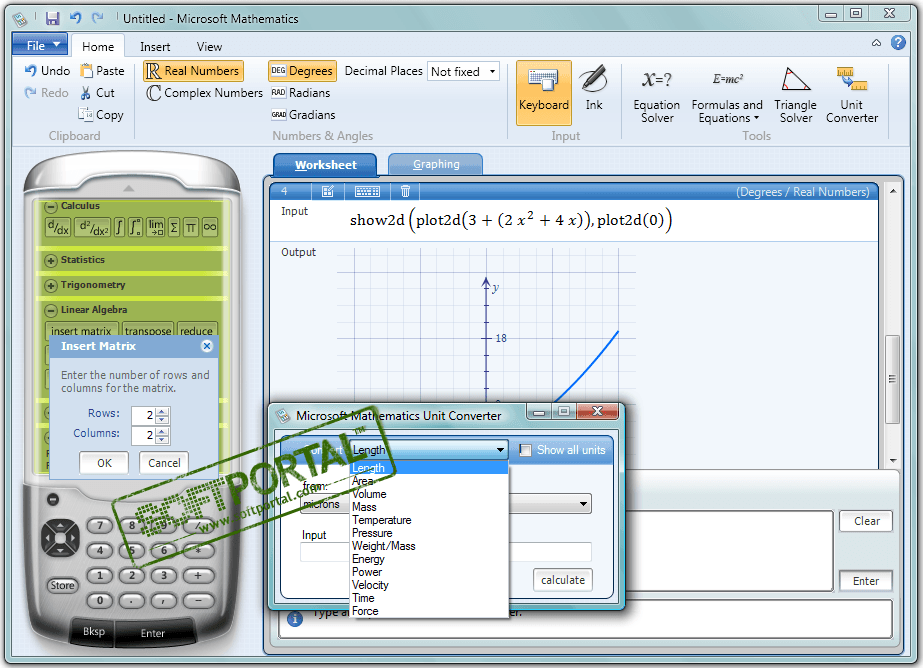Open the Triangle Solver tool
923x668 pixels.
point(795,95)
